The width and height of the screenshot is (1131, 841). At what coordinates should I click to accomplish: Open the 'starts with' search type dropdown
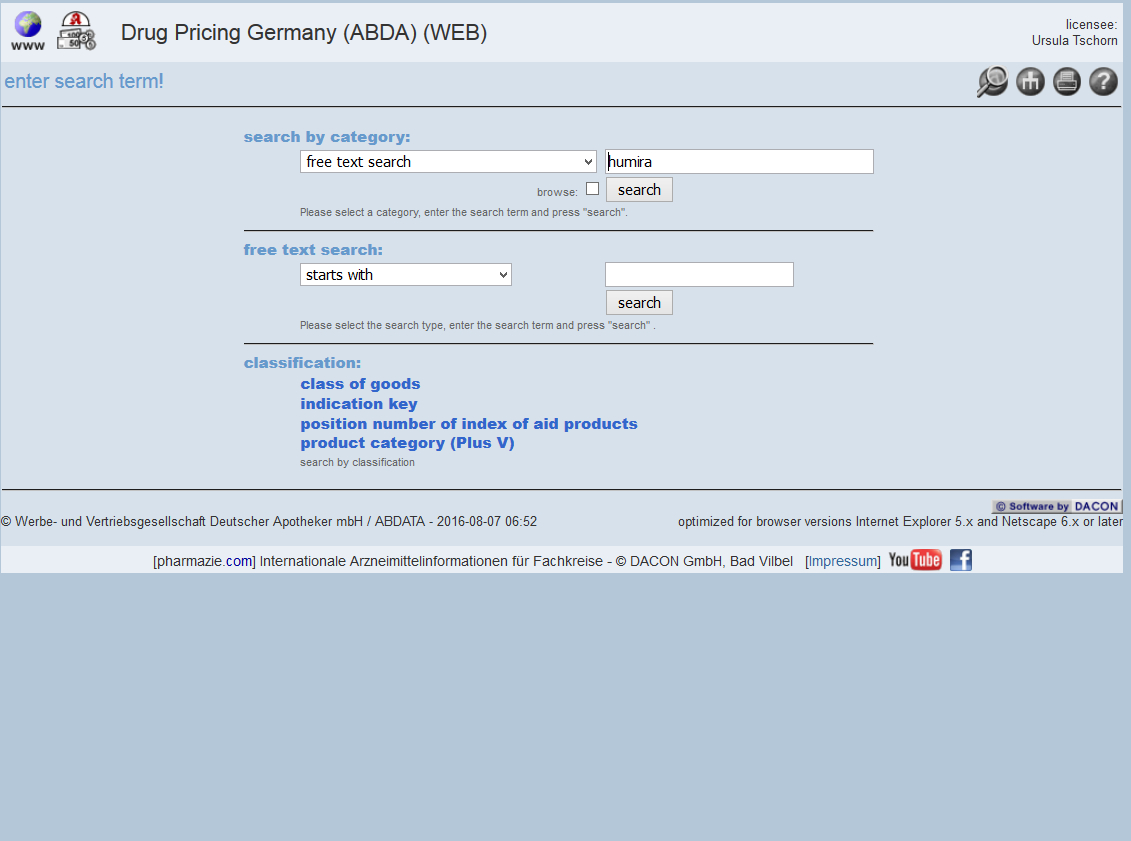pos(405,275)
